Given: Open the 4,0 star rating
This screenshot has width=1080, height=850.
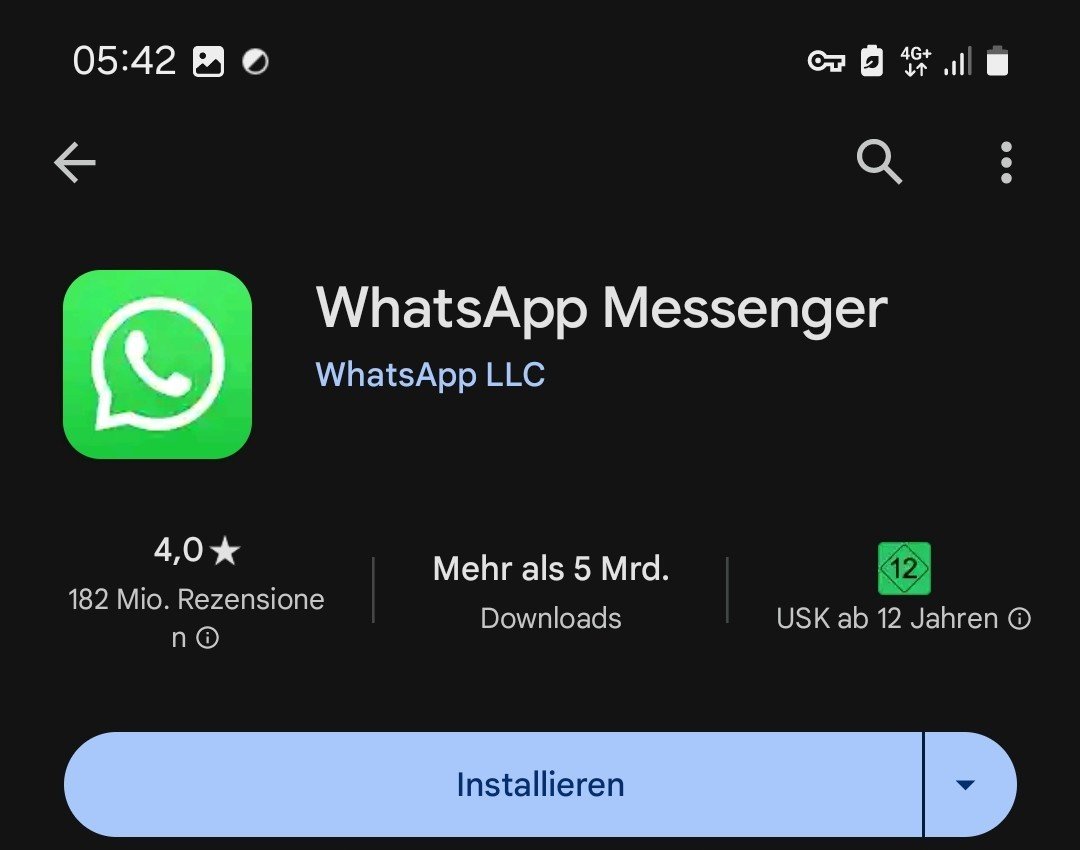Looking at the screenshot, I should point(196,550).
